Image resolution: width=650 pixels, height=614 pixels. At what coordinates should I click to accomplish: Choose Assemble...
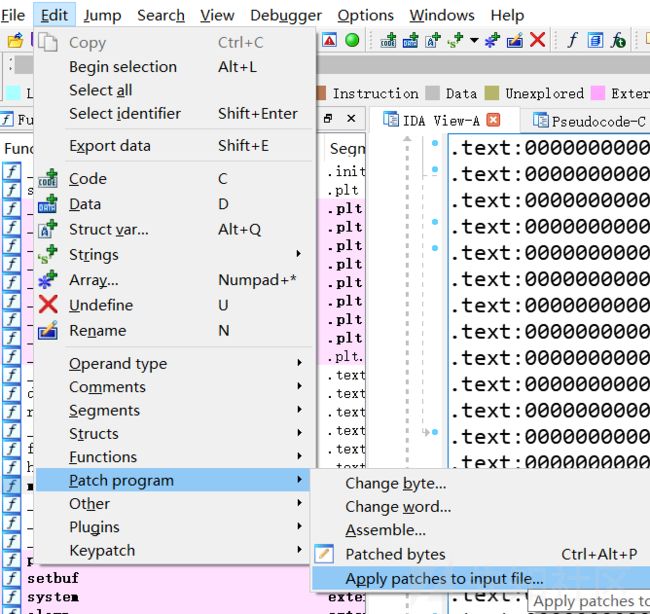click(x=481, y=530)
